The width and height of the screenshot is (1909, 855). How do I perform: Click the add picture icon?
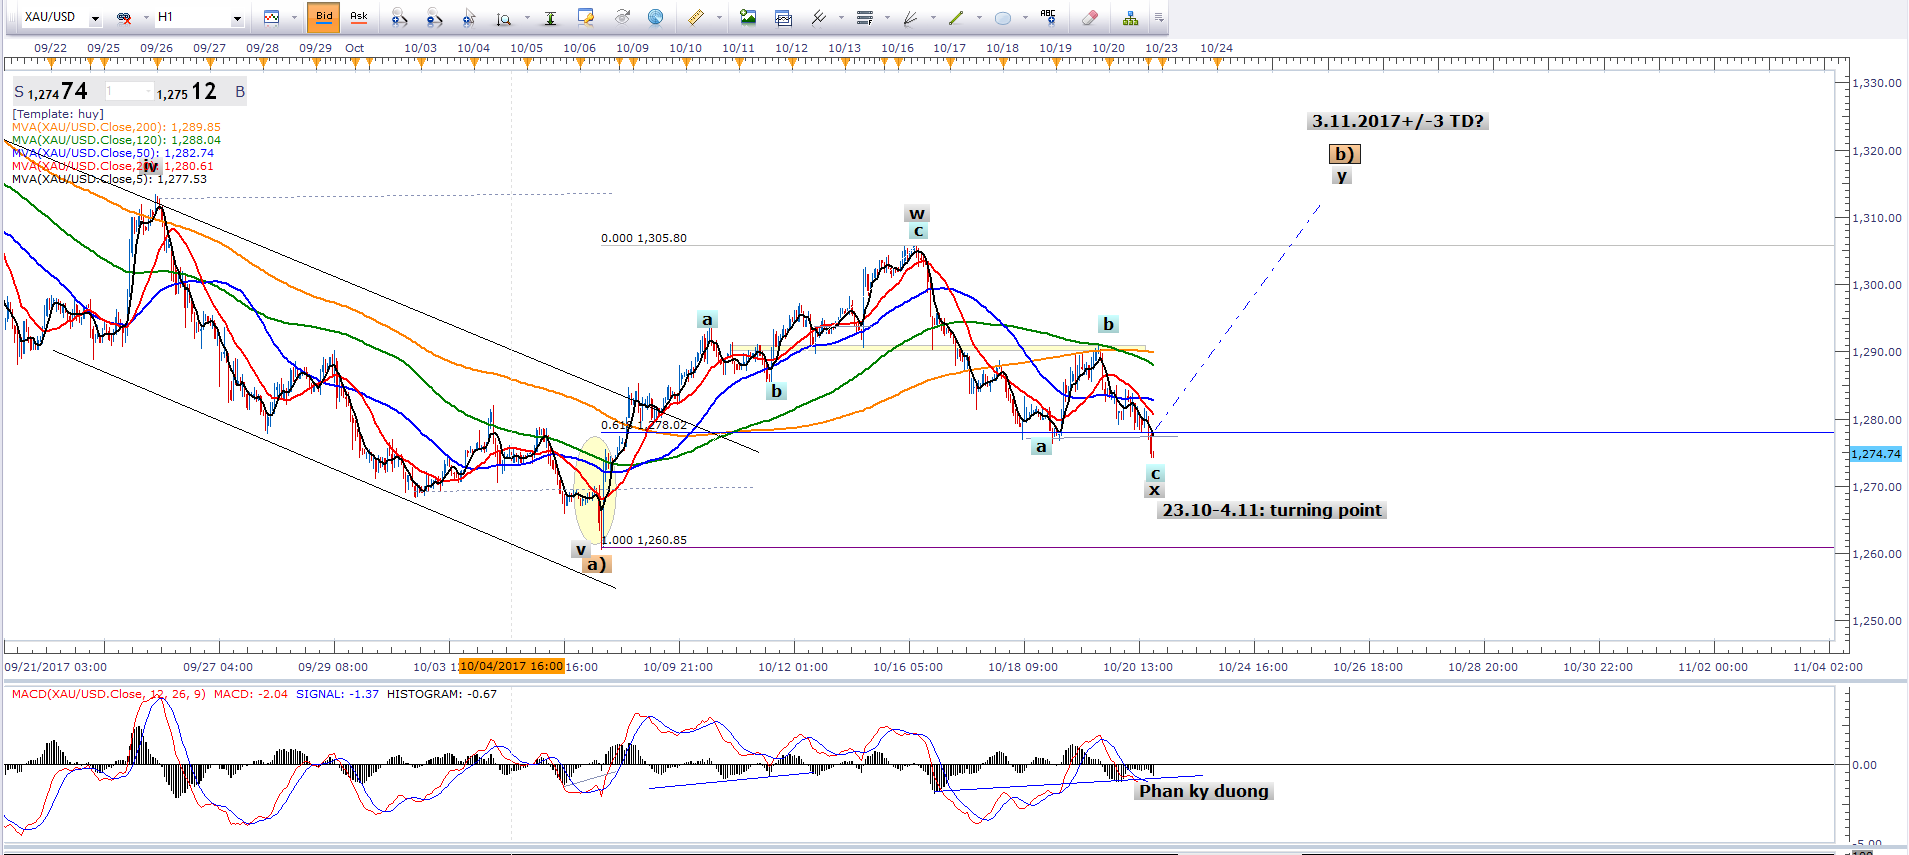(x=748, y=17)
